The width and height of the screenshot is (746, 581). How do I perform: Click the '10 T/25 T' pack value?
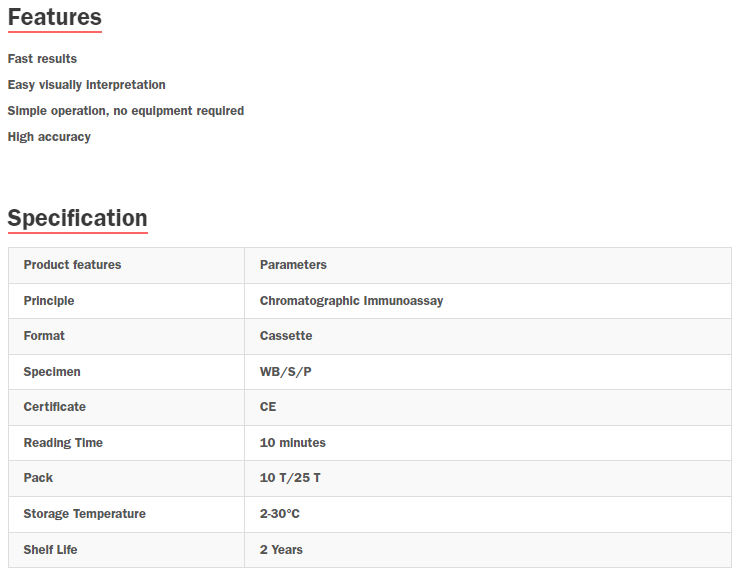(290, 478)
